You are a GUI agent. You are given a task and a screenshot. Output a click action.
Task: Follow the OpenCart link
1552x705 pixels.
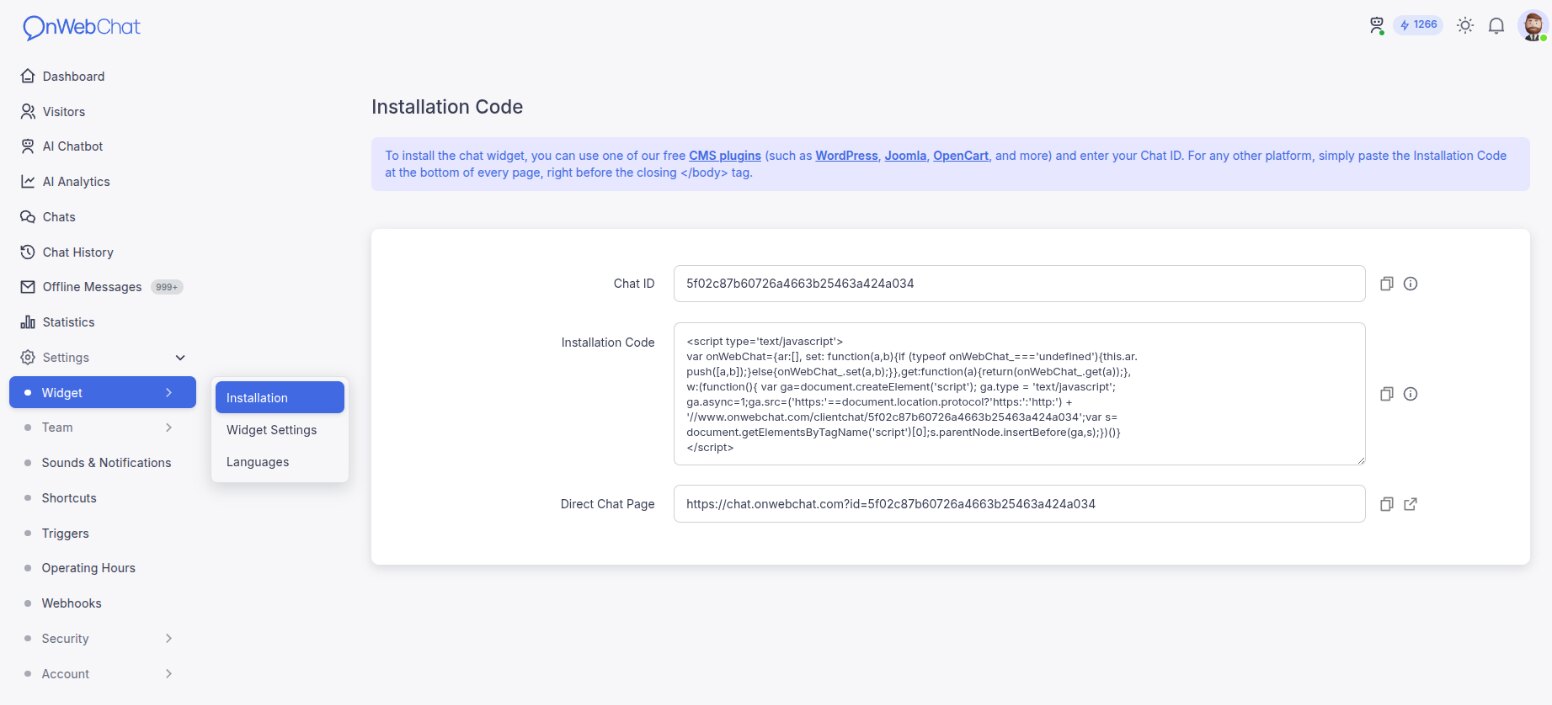point(961,156)
